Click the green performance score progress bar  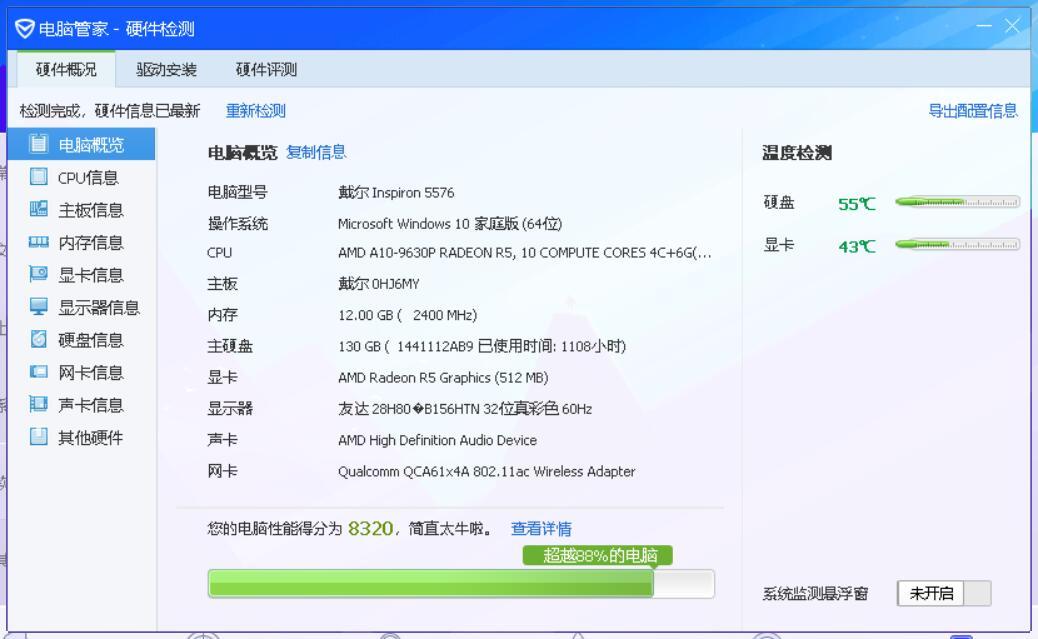(x=461, y=583)
